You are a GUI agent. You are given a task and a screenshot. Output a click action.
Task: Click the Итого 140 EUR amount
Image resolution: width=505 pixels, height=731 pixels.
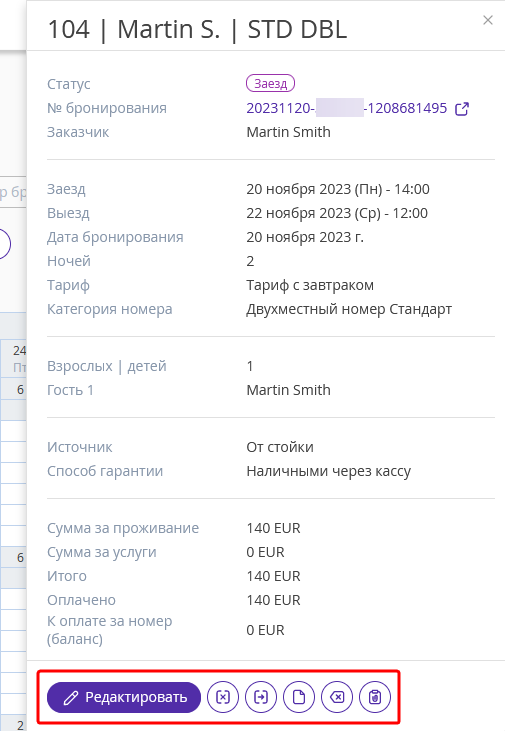click(273, 576)
